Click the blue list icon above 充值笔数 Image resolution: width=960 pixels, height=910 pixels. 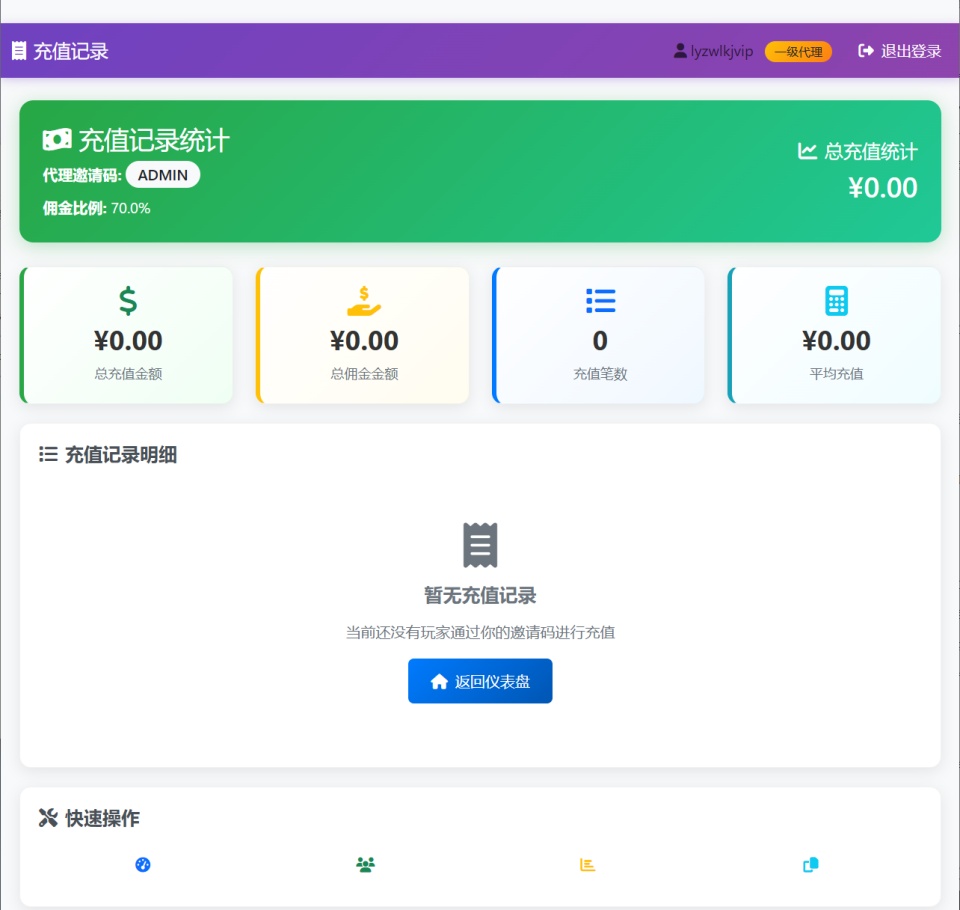(x=600, y=300)
